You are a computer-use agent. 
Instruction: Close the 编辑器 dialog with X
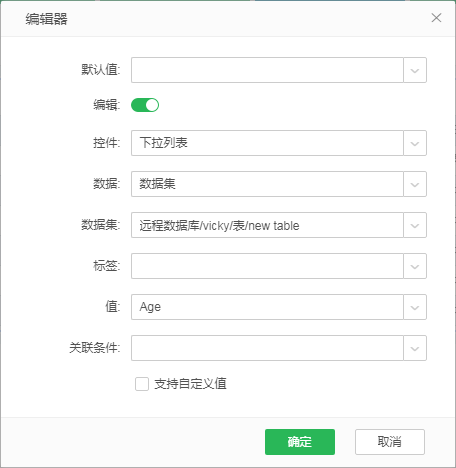click(x=436, y=18)
